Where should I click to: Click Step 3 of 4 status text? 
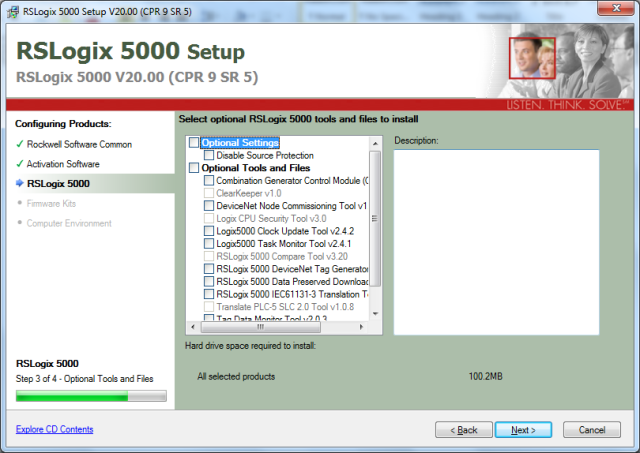click(x=84, y=379)
